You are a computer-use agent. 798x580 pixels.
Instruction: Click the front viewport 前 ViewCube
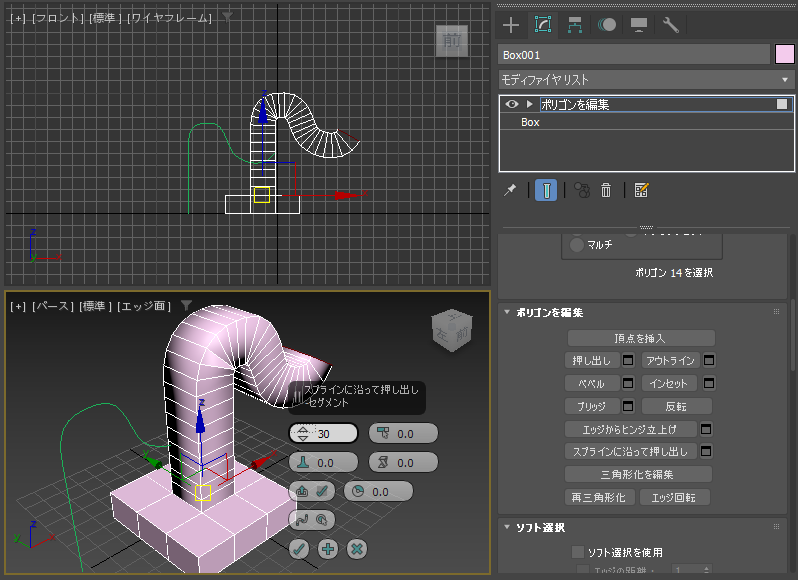point(452,41)
